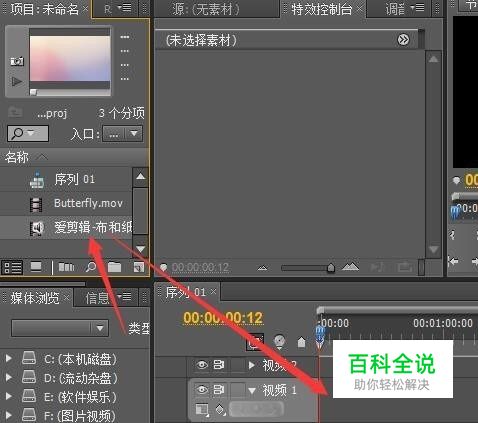Click the project panel scrub bar handle
The height and width of the screenshot is (423, 478).
[x=33, y=92]
